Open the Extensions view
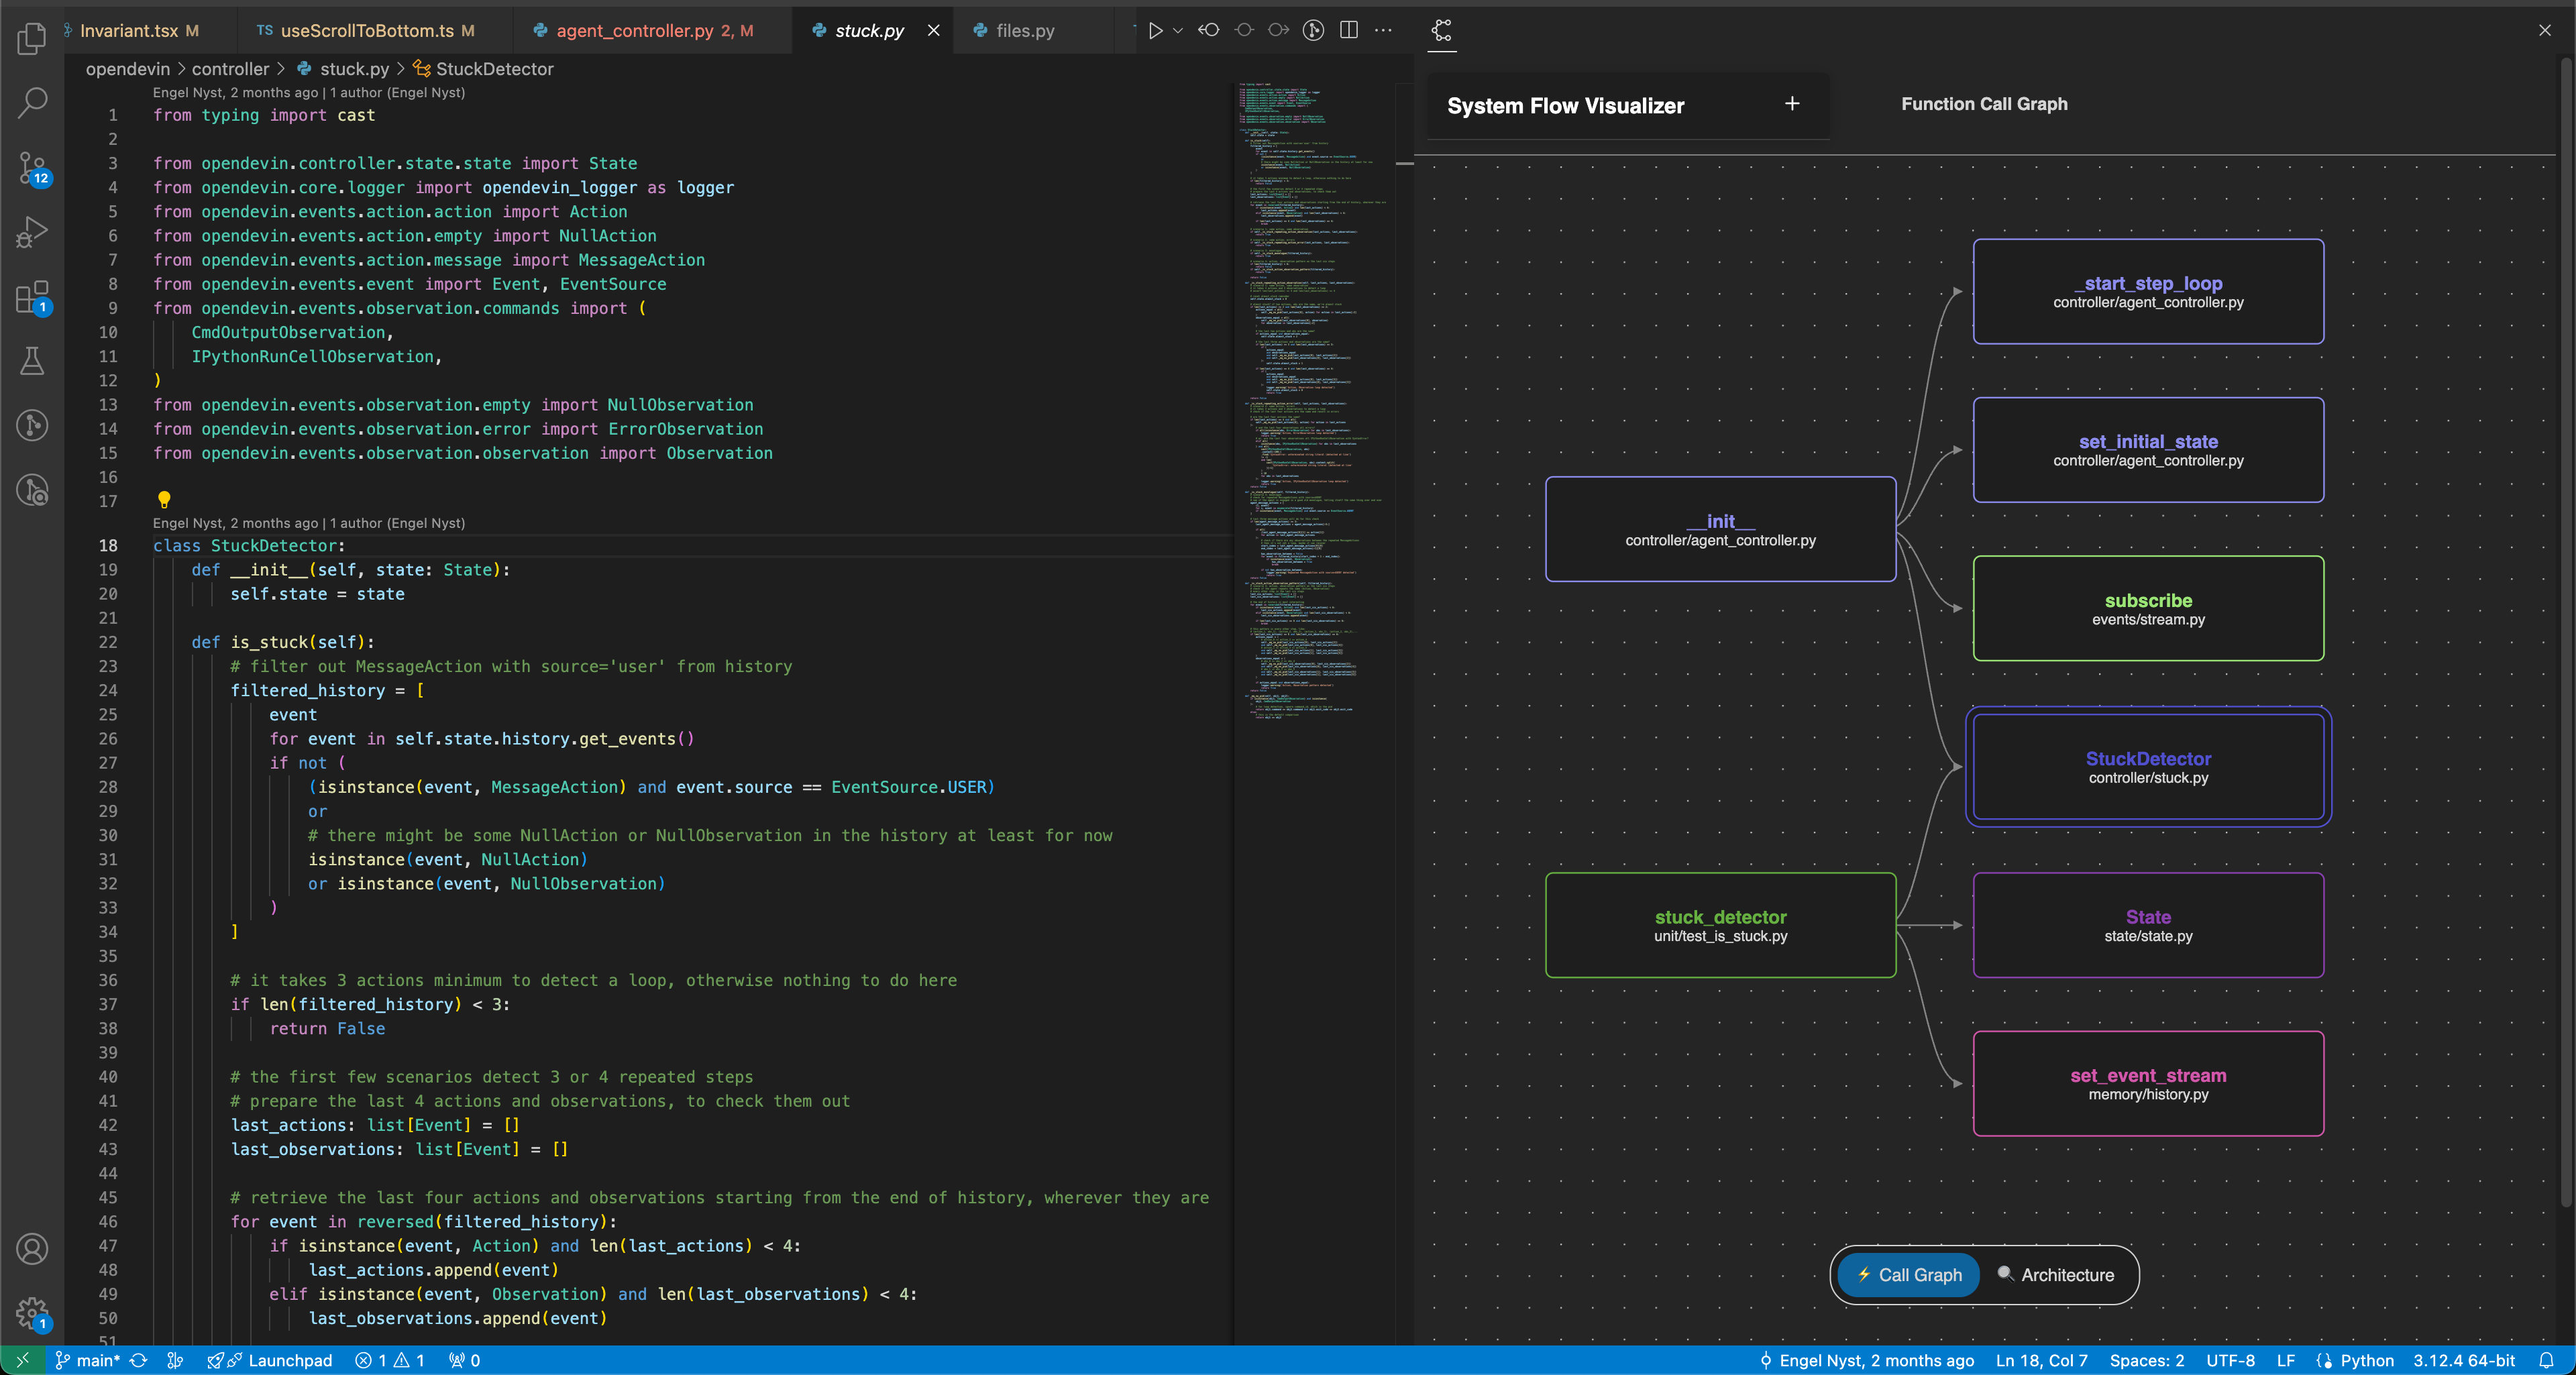 point(32,297)
